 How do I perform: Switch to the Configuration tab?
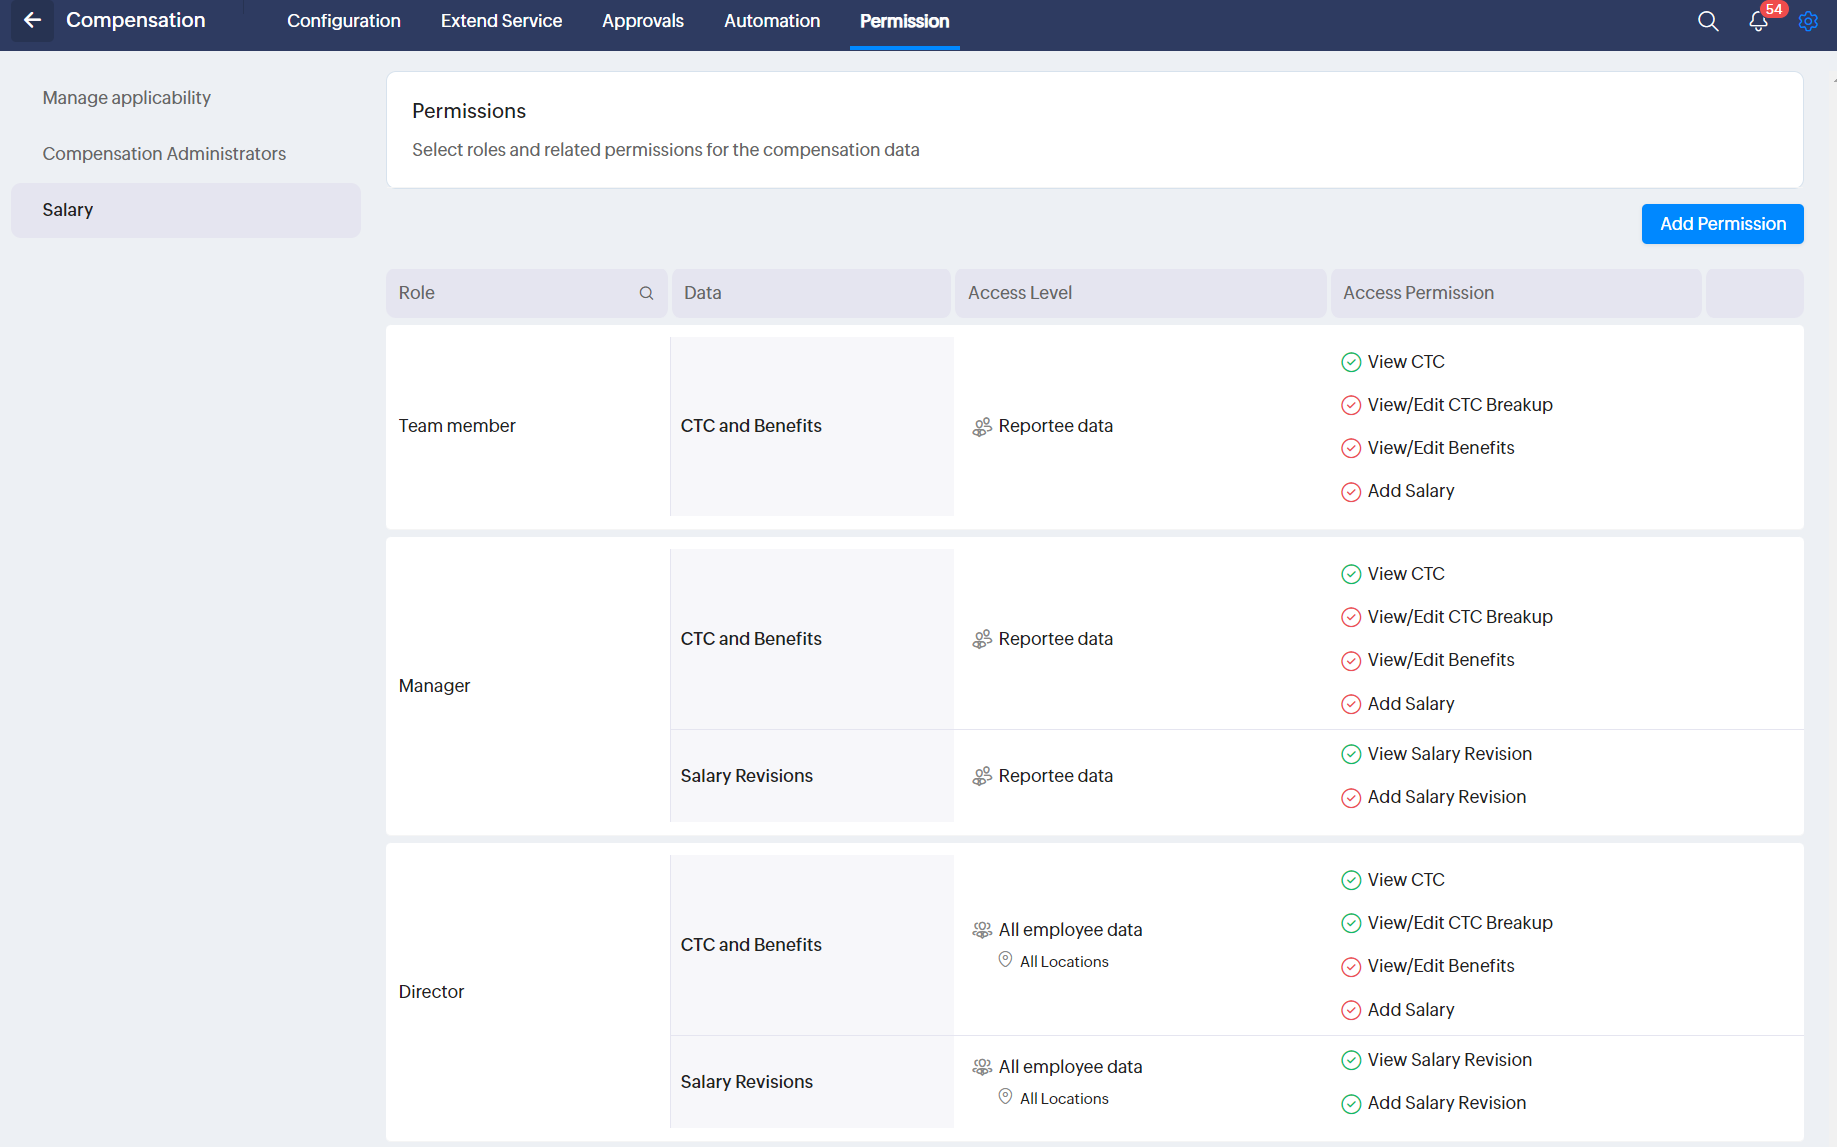tap(343, 21)
